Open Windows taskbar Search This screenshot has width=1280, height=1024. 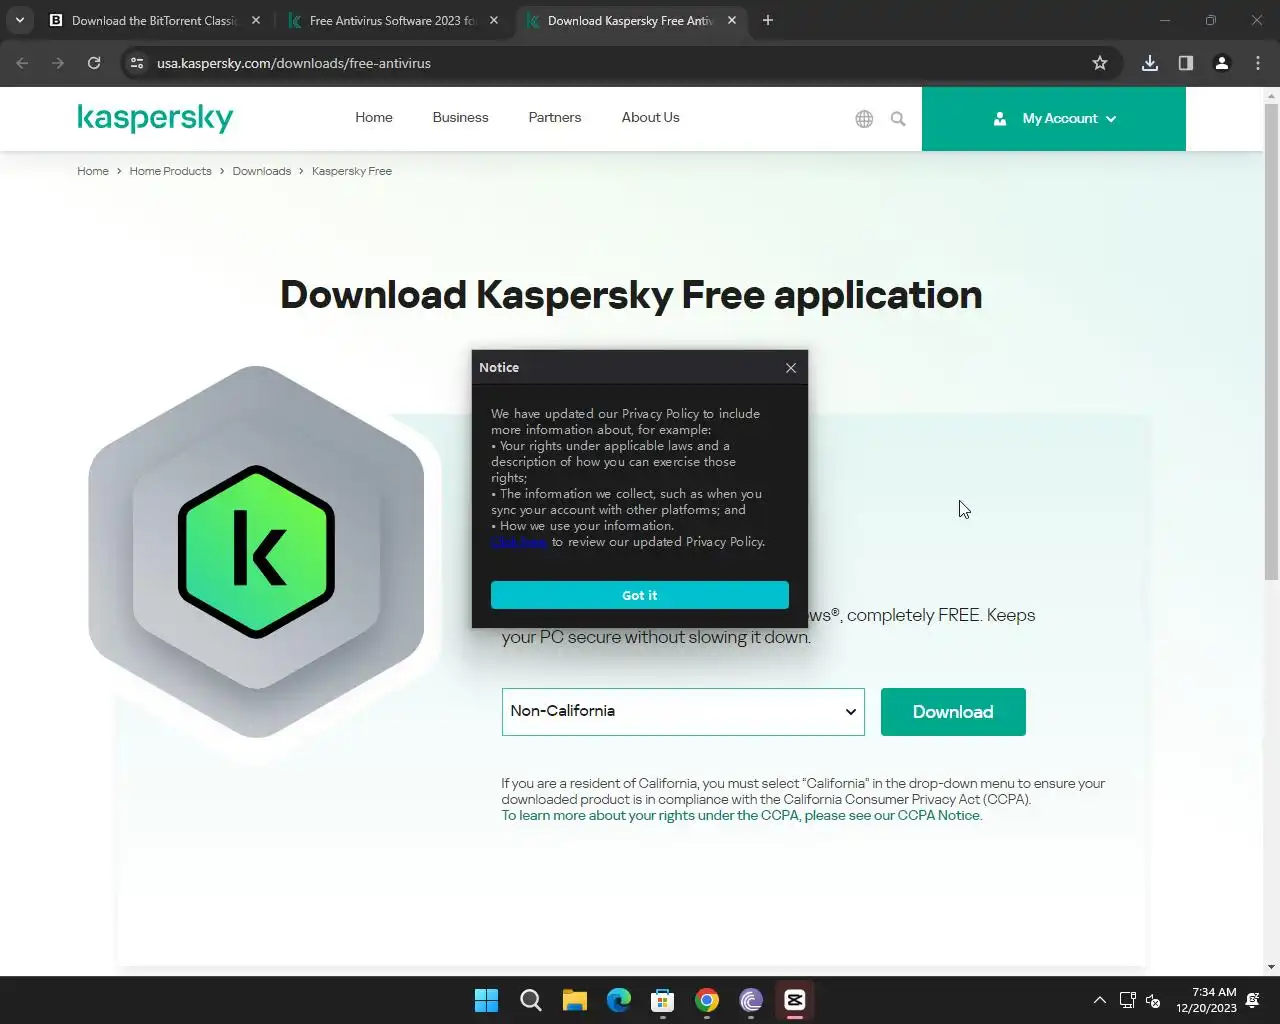point(531,1000)
